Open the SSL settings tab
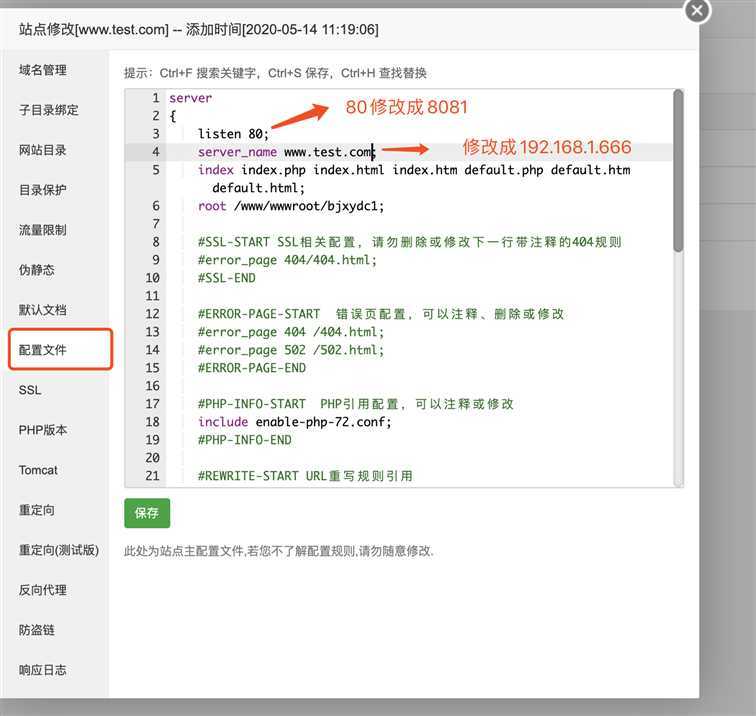The image size is (756, 716). pos(30,390)
